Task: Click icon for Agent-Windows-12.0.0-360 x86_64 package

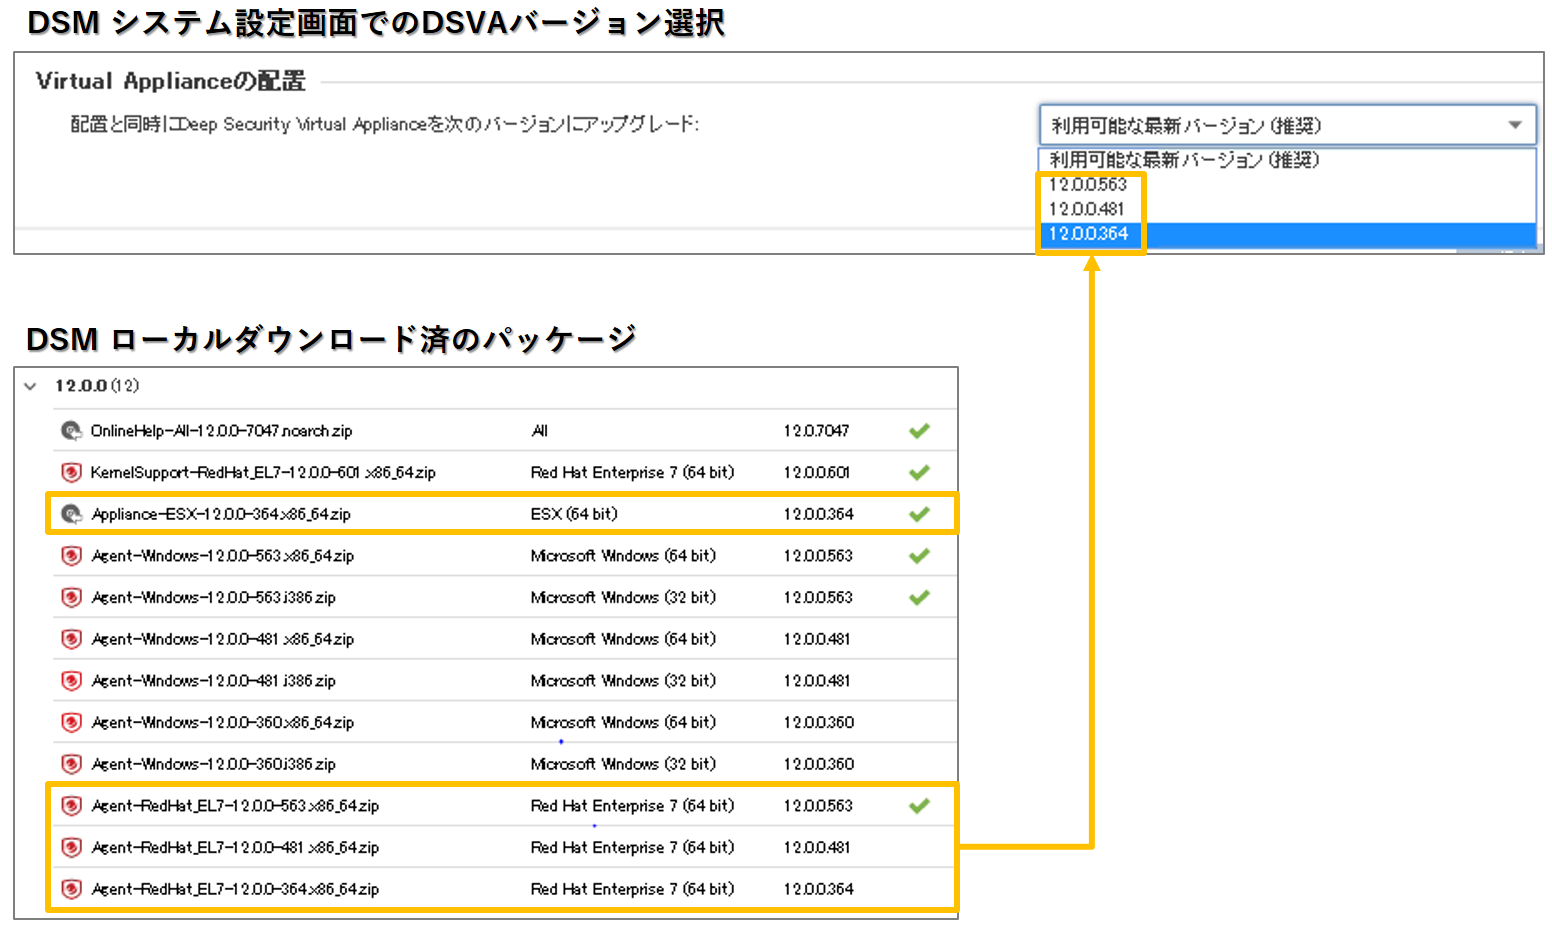Action: click(x=71, y=722)
